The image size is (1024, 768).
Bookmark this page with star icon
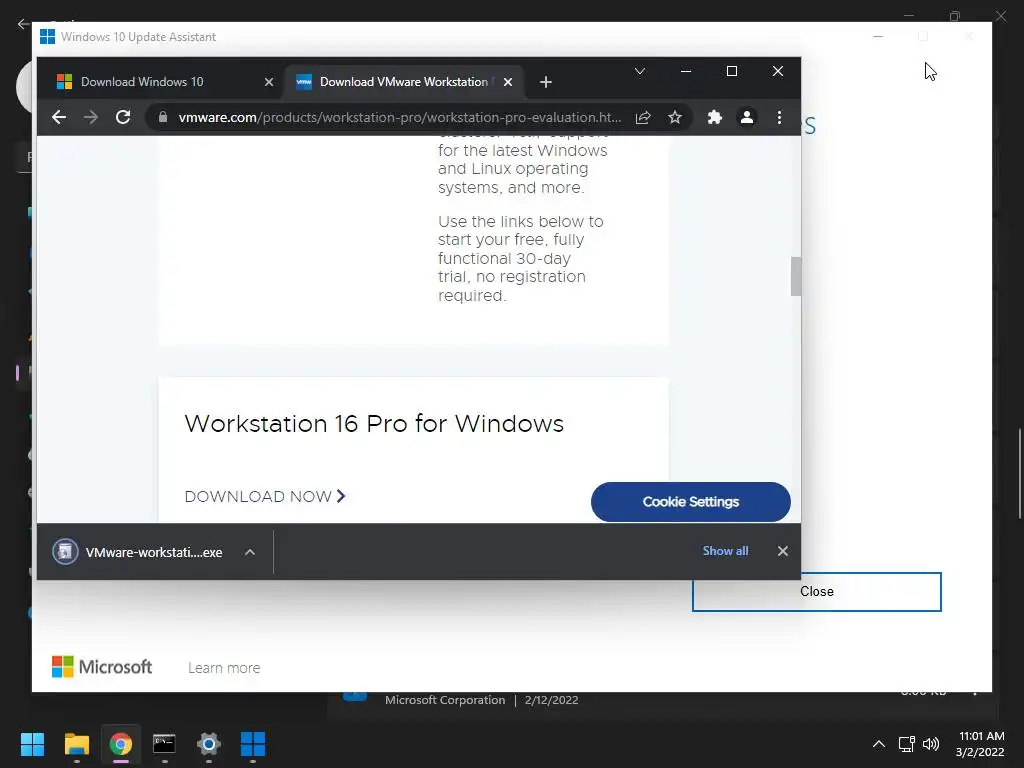(x=675, y=117)
